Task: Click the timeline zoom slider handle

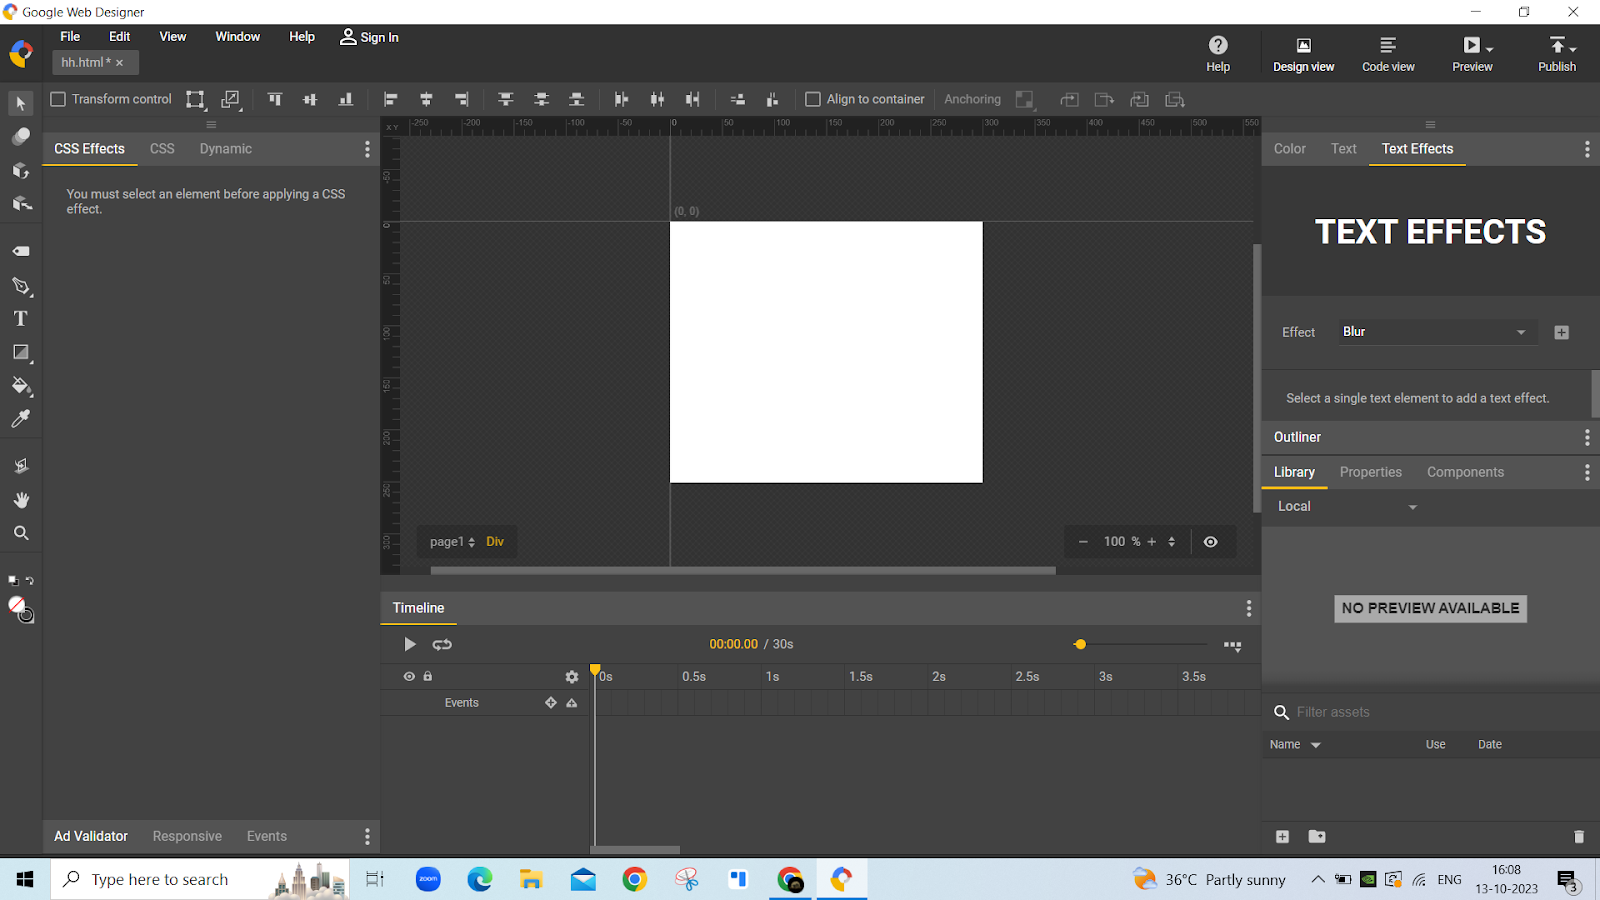Action: (x=1080, y=645)
